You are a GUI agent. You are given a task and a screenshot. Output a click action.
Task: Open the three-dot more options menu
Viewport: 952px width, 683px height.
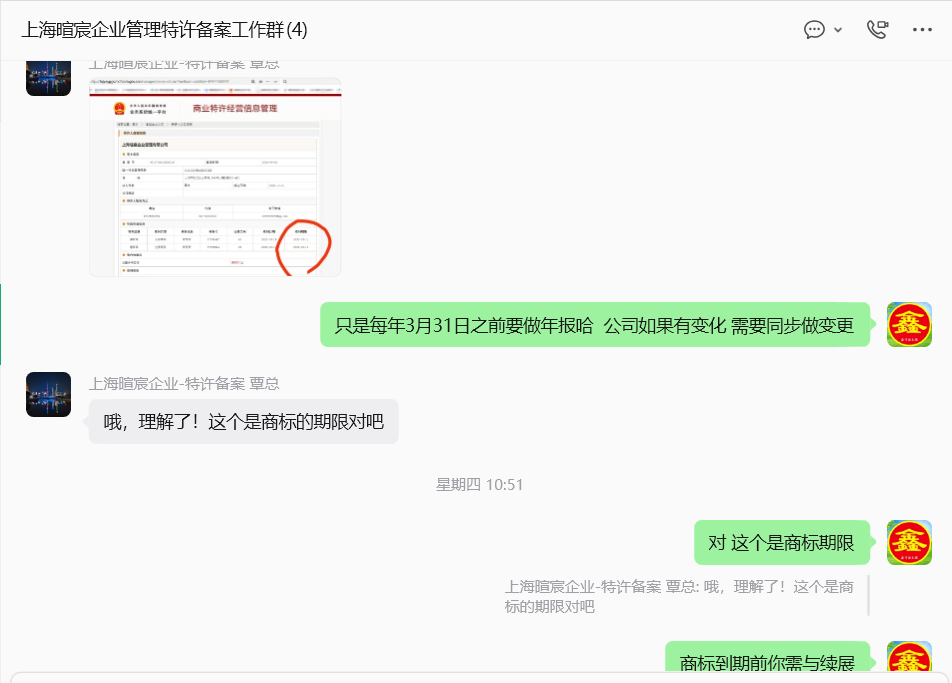coord(922,30)
